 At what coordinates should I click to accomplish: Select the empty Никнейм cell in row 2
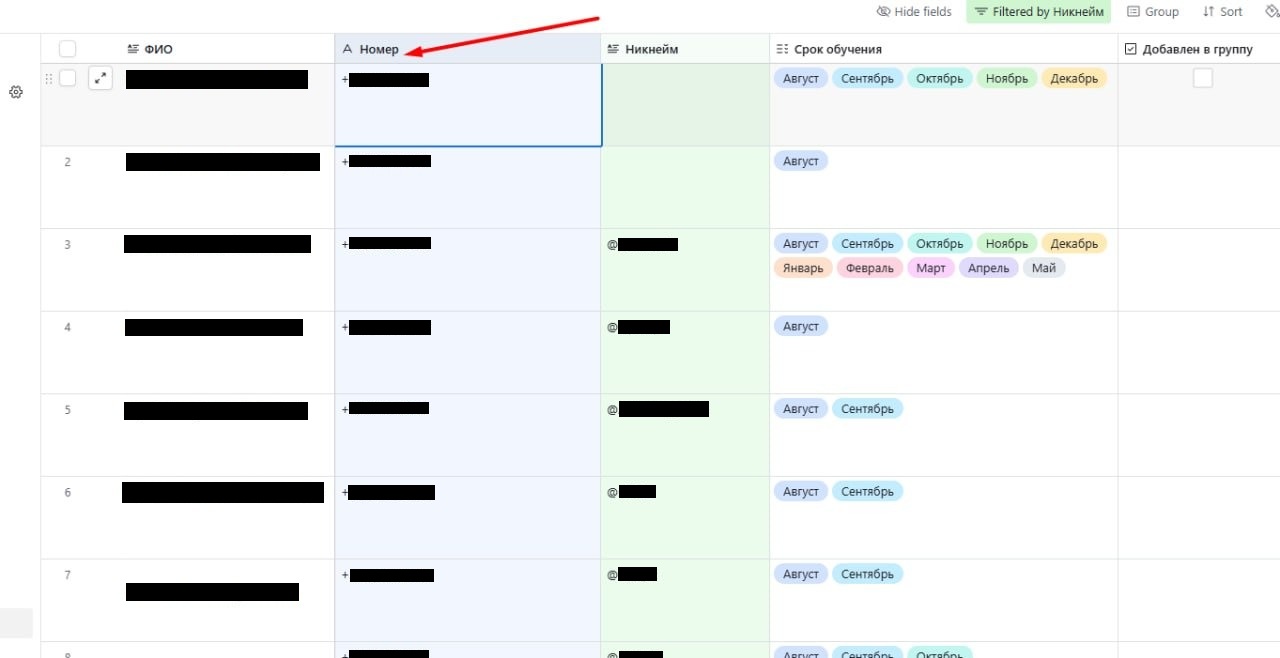click(x=685, y=188)
